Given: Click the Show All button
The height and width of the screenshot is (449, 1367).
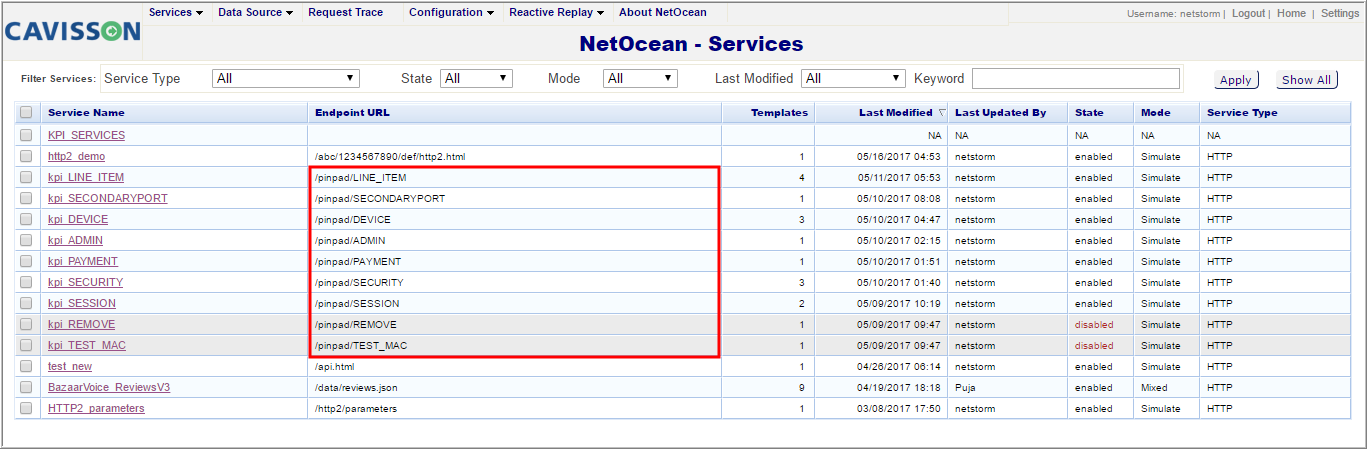Looking at the screenshot, I should tap(1306, 80).
